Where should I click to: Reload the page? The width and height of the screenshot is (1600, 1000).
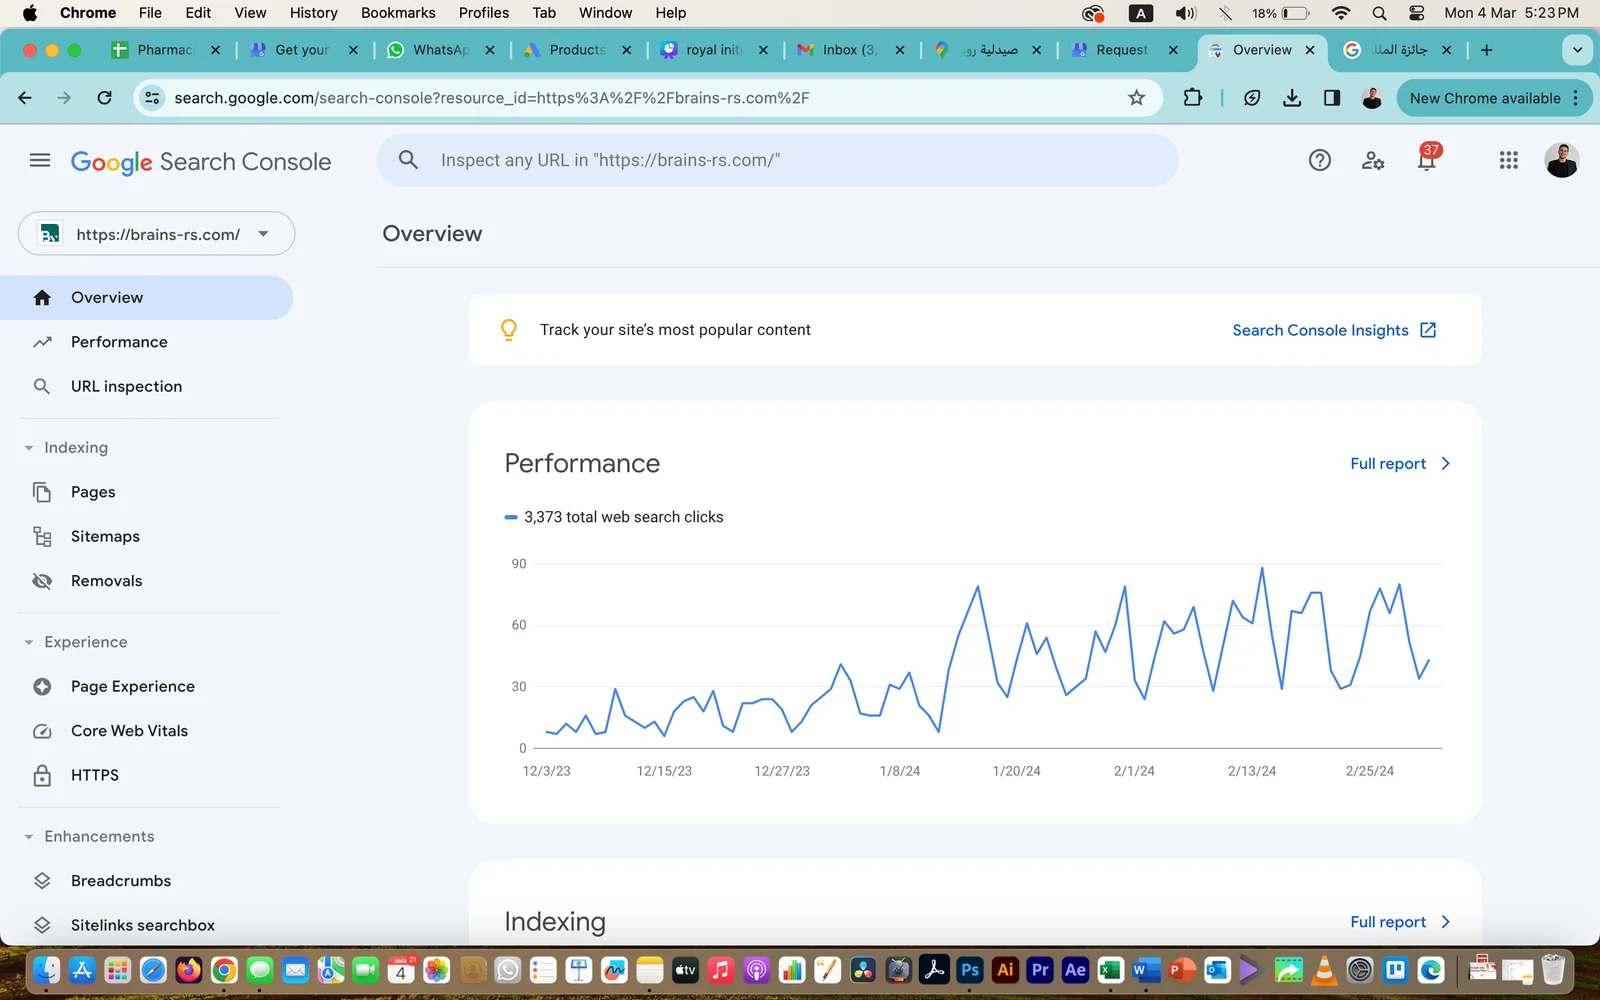104,98
